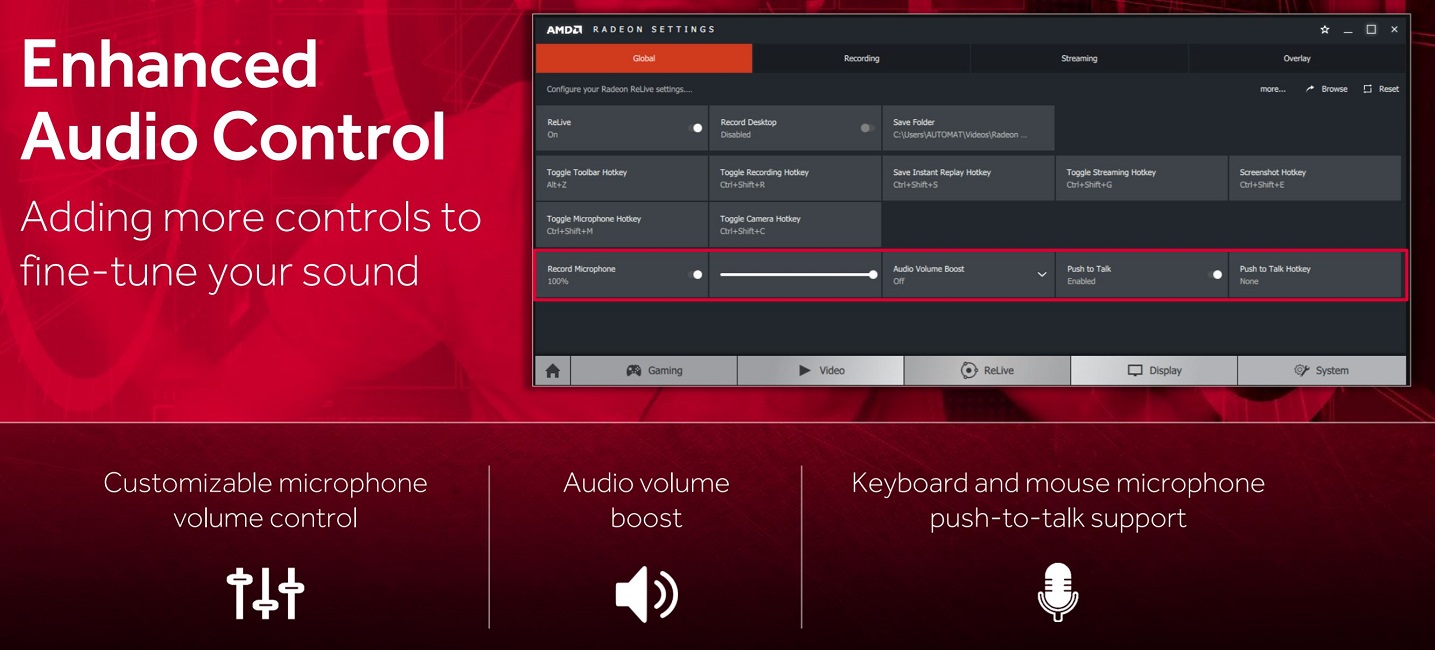This screenshot has height=650, width=1435.
Task: Disable the Push to Talk switch
Action: point(1216,274)
